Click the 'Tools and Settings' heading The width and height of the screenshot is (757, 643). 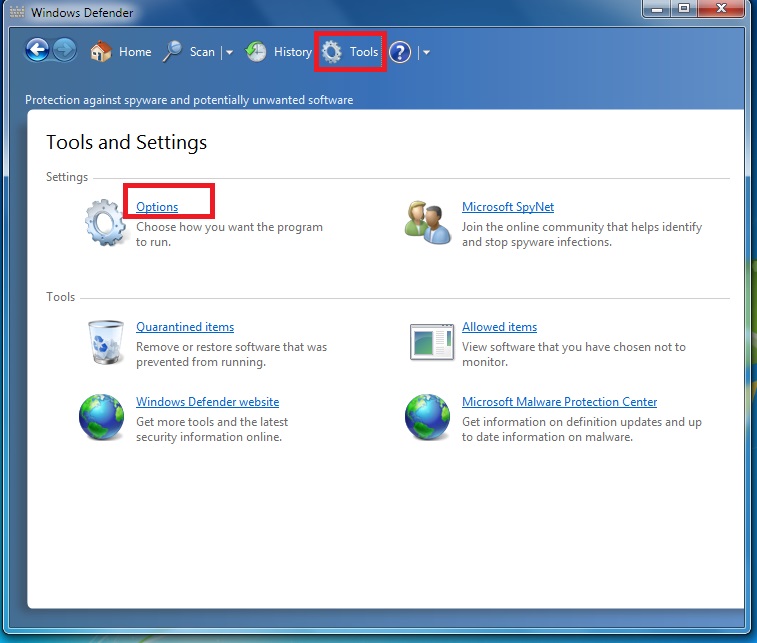coord(126,142)
